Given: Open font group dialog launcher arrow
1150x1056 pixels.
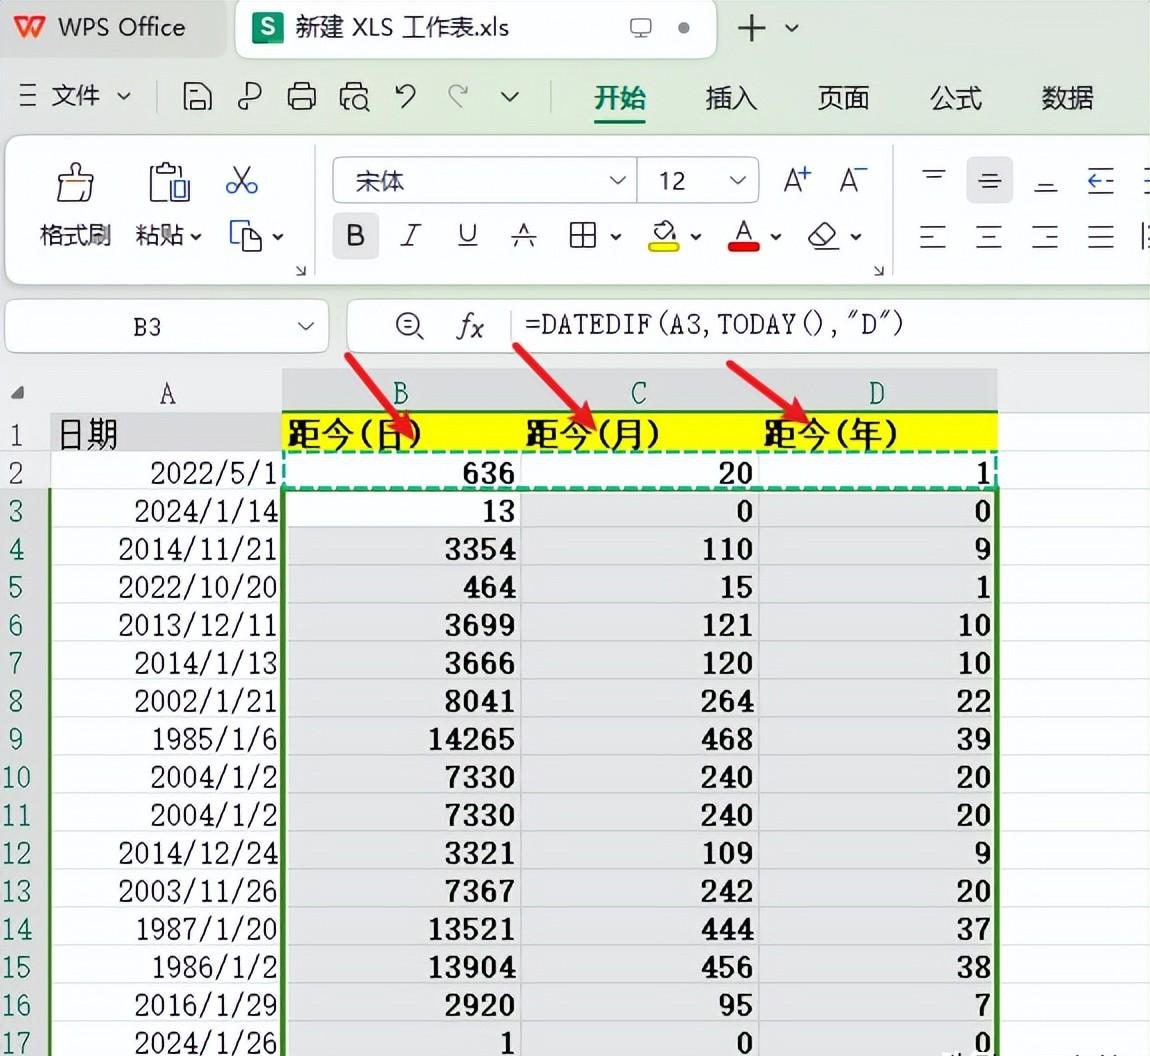Looking at the screenshot, I should coord(879,271).
